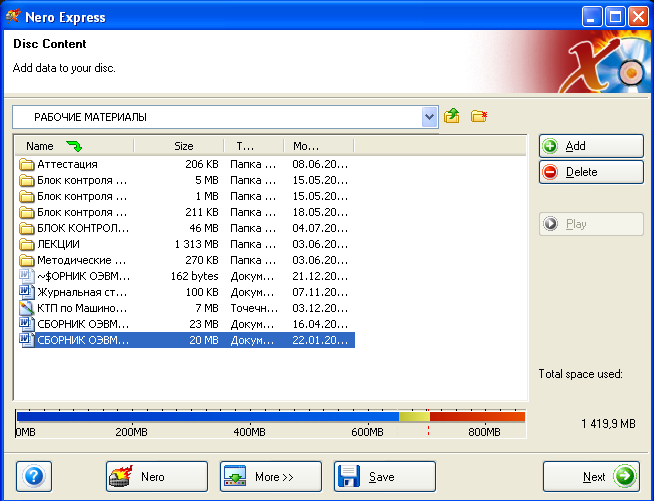Click the Методические ... folder name
The width and height of the screenshot is (654, 501).
82,260
